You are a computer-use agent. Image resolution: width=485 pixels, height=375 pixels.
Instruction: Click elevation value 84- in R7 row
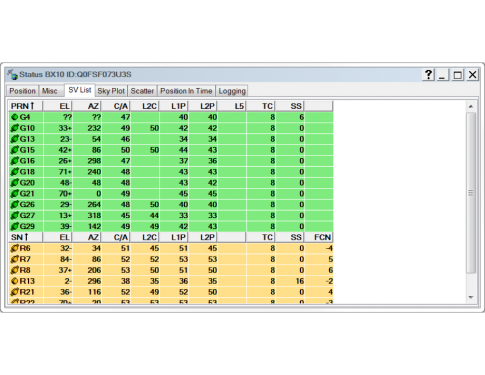tap(65, 259)
